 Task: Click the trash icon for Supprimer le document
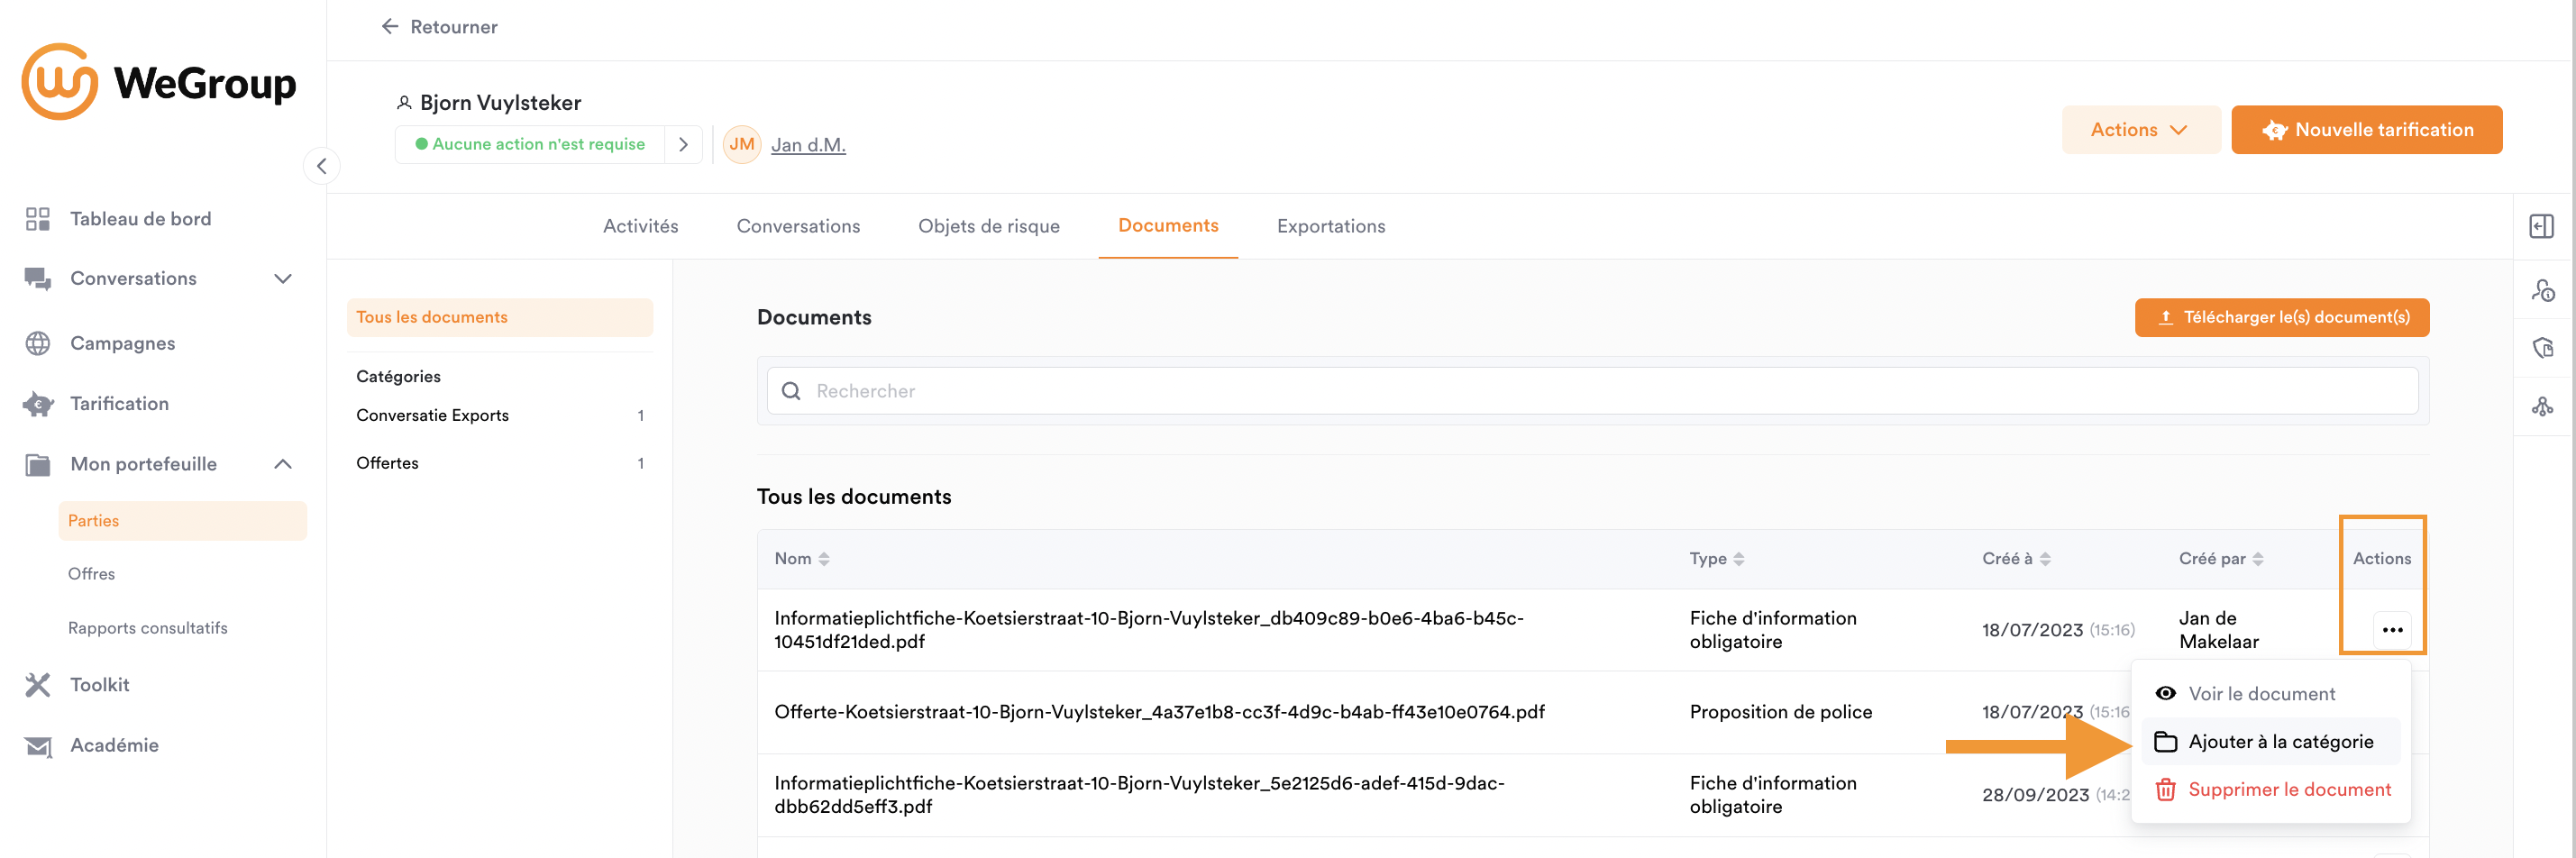pos(2166,789)
